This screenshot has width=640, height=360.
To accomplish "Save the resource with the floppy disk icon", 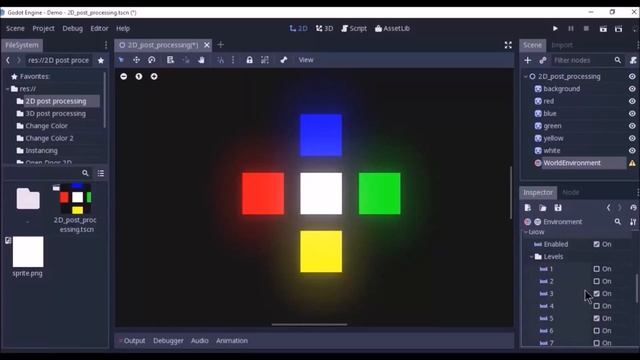I will pyautogui.click(x=558, y=208).
